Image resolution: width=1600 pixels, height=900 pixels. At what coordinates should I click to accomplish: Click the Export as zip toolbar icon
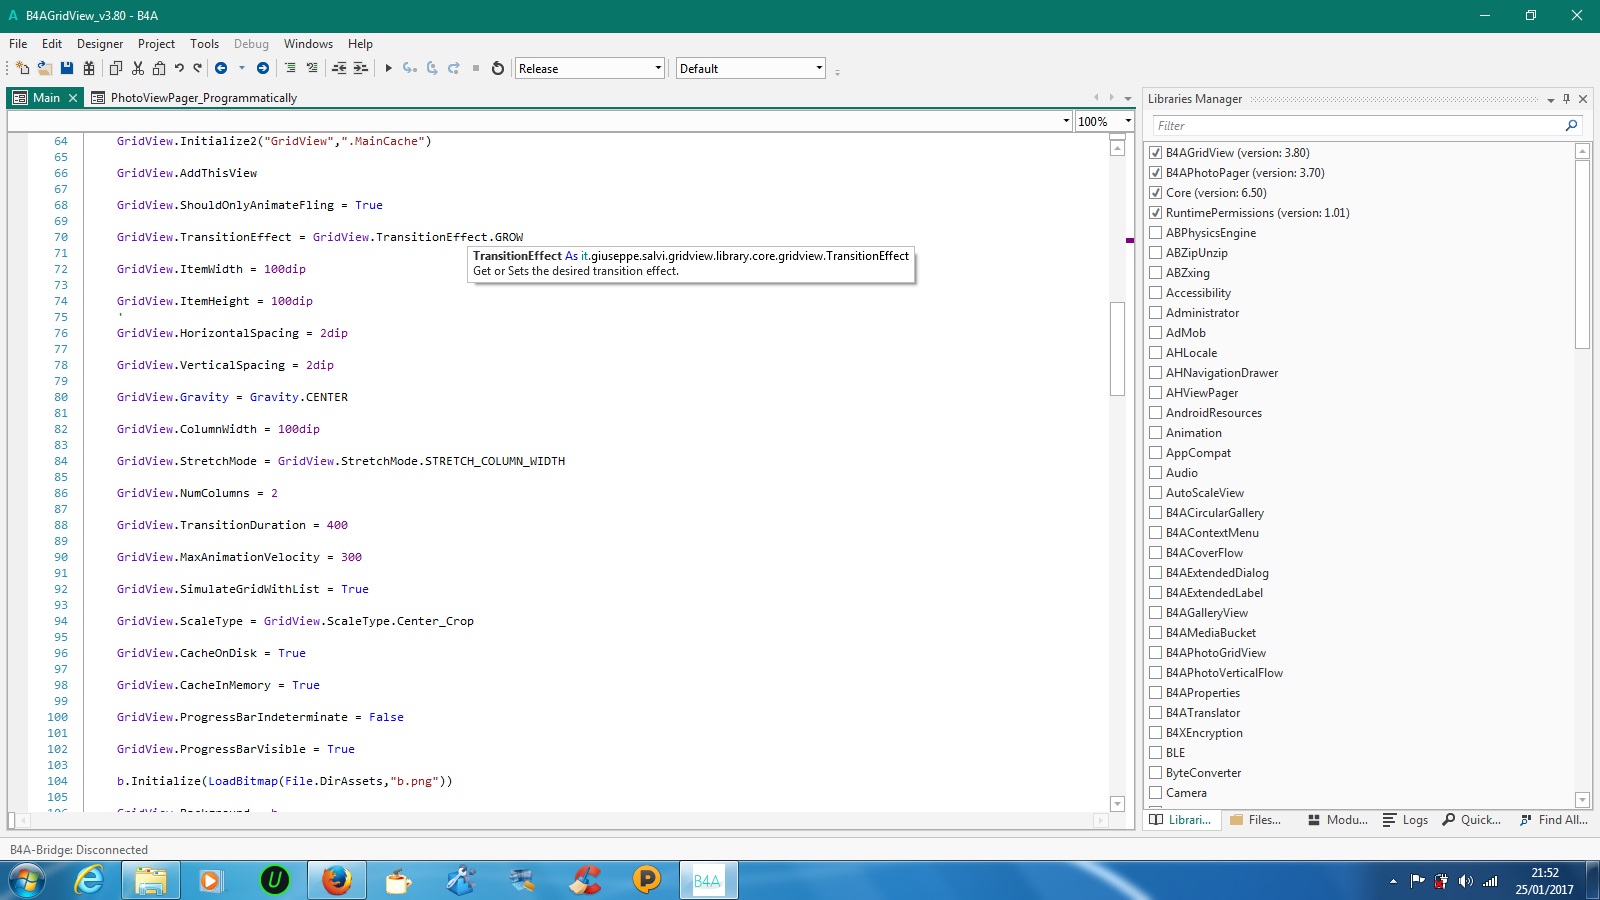pyautogui.click(x=89, y=68)
